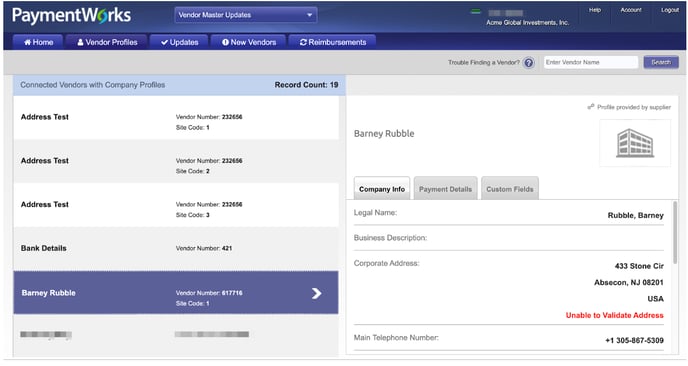Screen dimensions: 688x366
Task: Select Address Test vendor with Site Code 2
Action: click(176, 161)
